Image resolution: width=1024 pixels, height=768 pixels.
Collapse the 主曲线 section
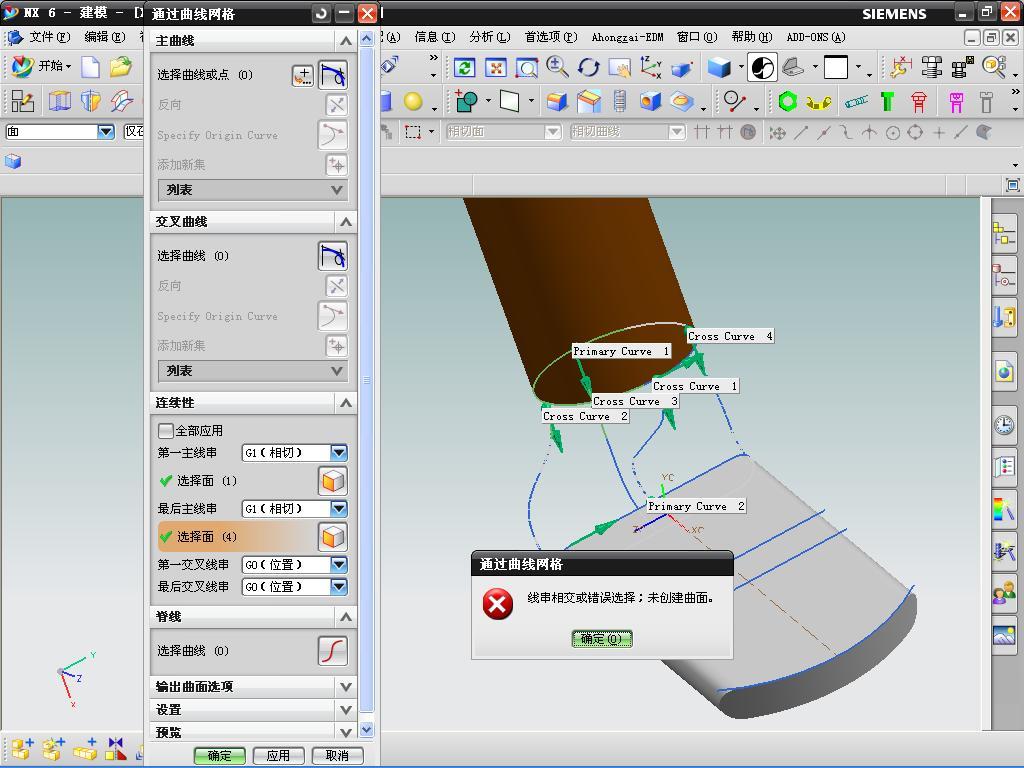point(345,40)
